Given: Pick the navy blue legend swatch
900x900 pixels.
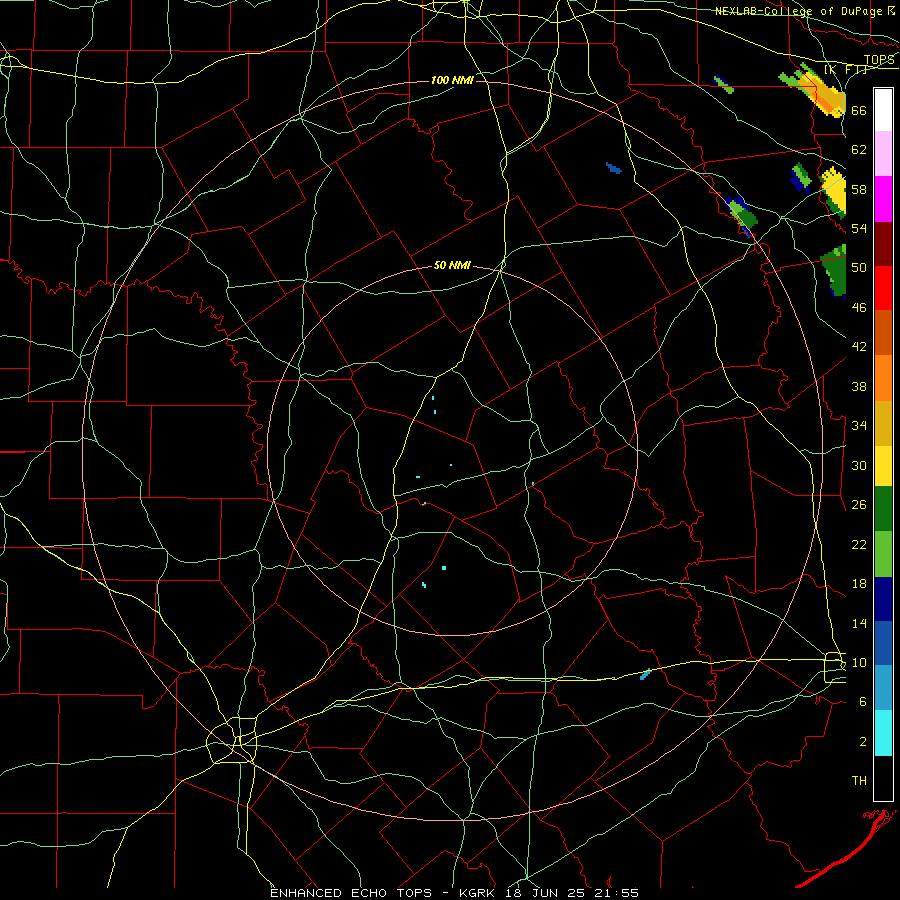Looking at the screenshot, I should click(x=883, y=599).
